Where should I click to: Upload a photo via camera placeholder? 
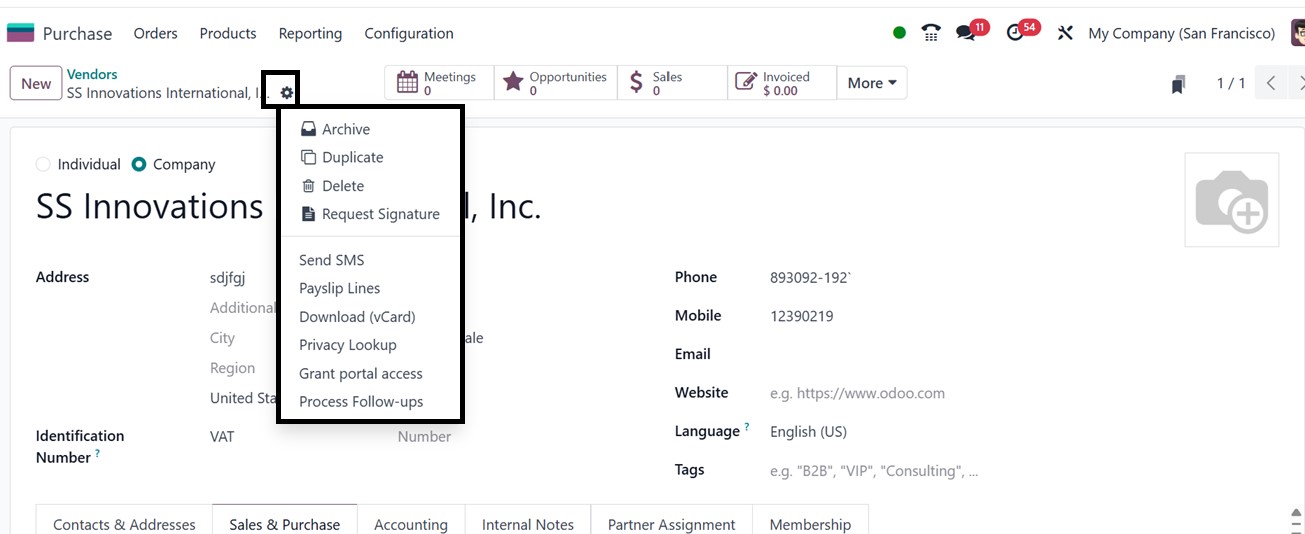[x=1231, y=200]
